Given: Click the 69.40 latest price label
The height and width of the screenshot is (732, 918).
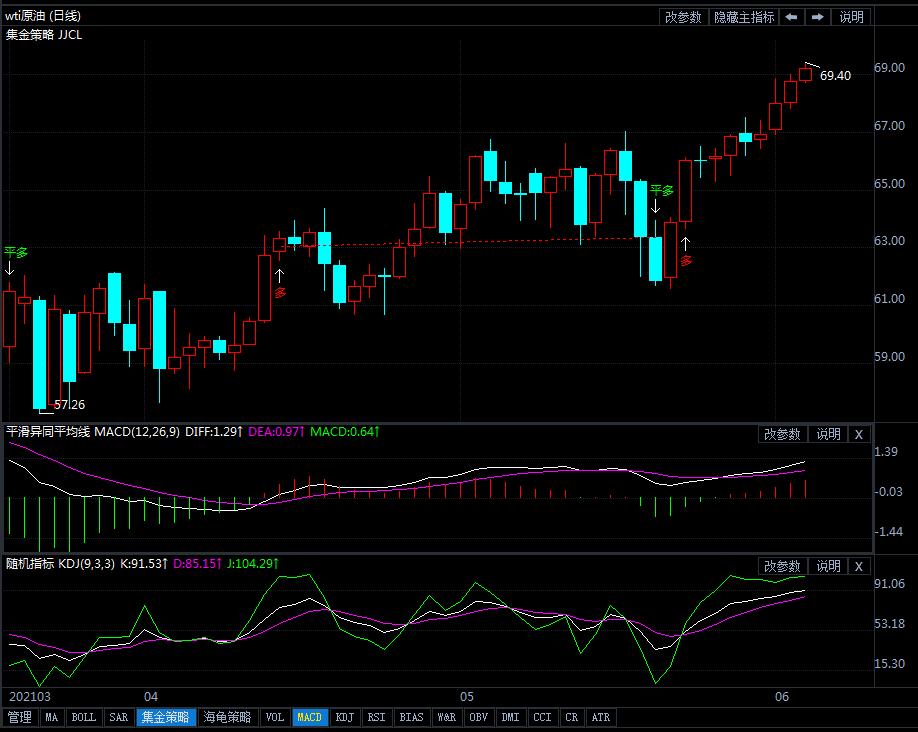Looking at the screenshot, I should tap(835, 76).
